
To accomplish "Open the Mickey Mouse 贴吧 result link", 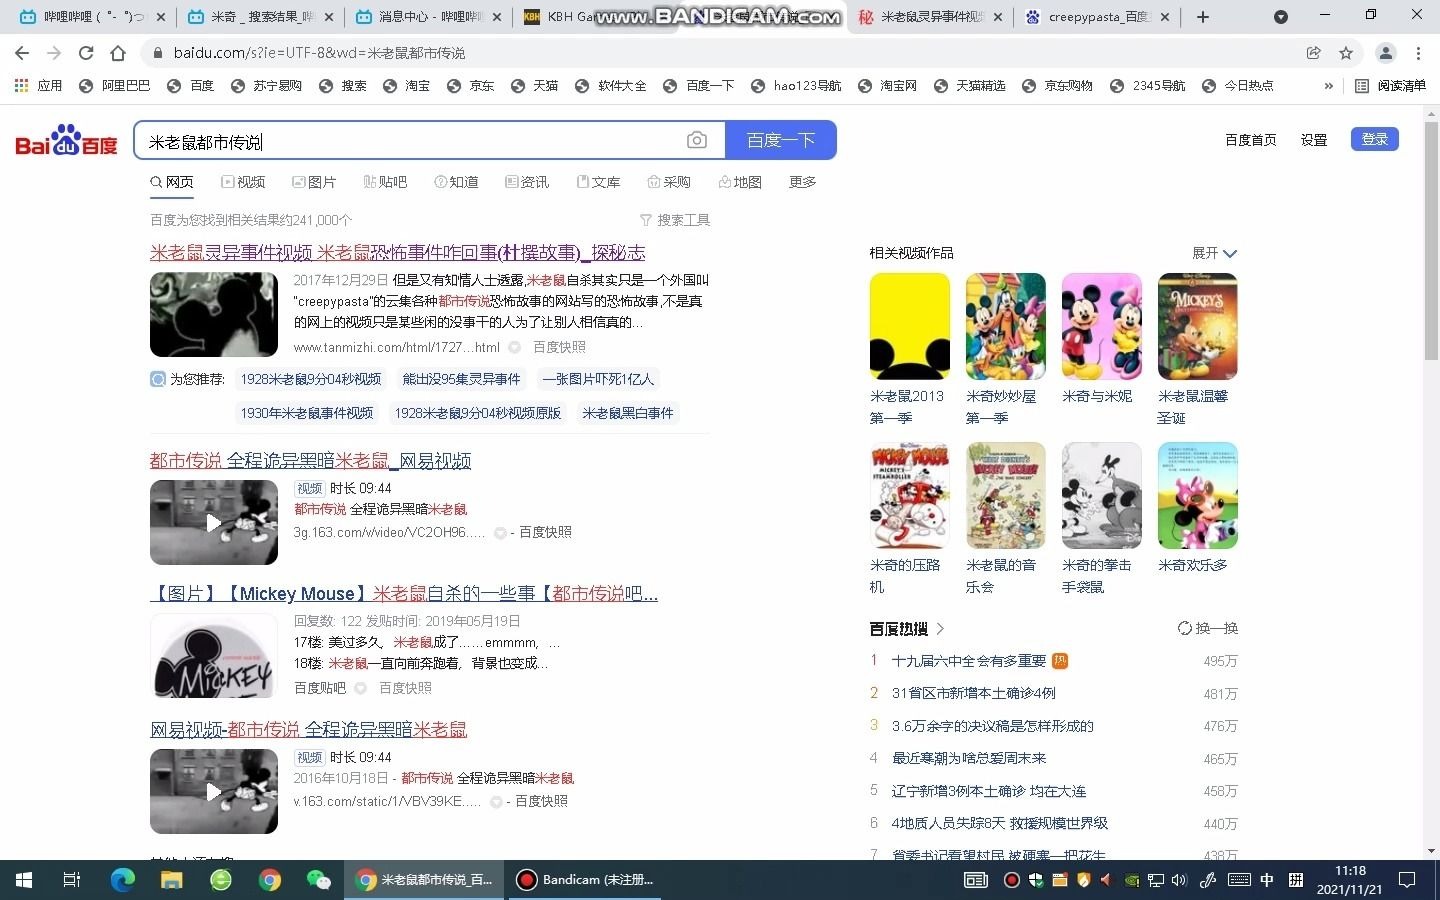I will pos(404,594).
